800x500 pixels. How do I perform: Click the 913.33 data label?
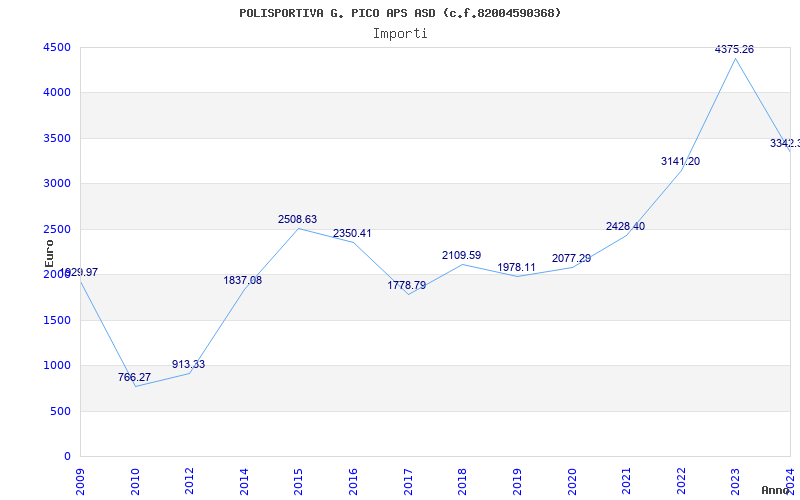coord(188,364)
